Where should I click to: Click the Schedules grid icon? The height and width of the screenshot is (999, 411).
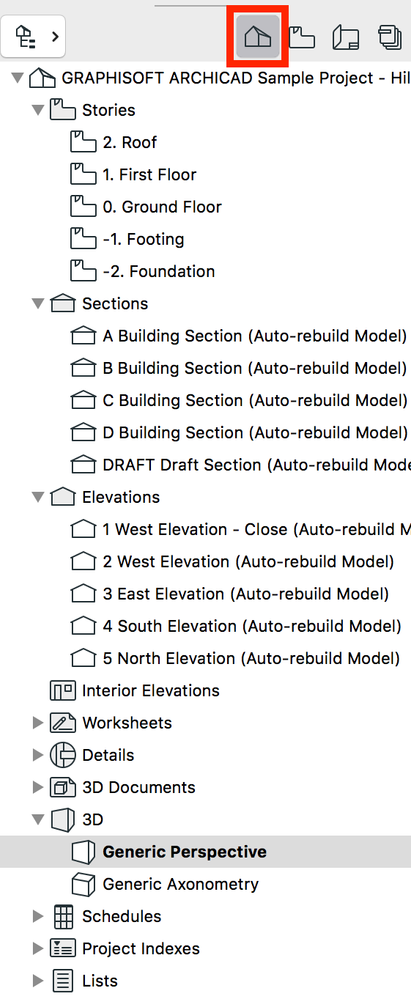coord(62,916)
